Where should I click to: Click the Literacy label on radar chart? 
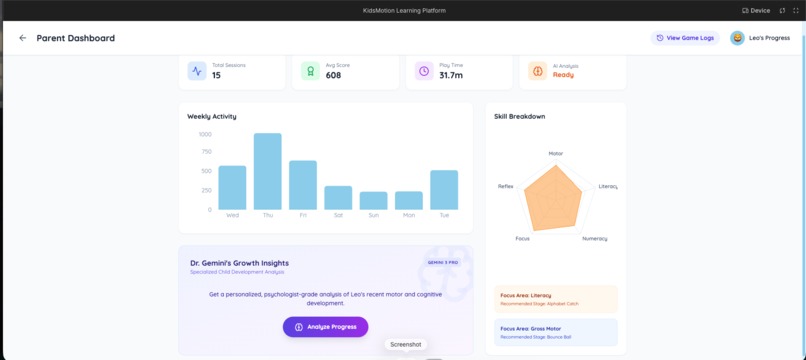608,186
